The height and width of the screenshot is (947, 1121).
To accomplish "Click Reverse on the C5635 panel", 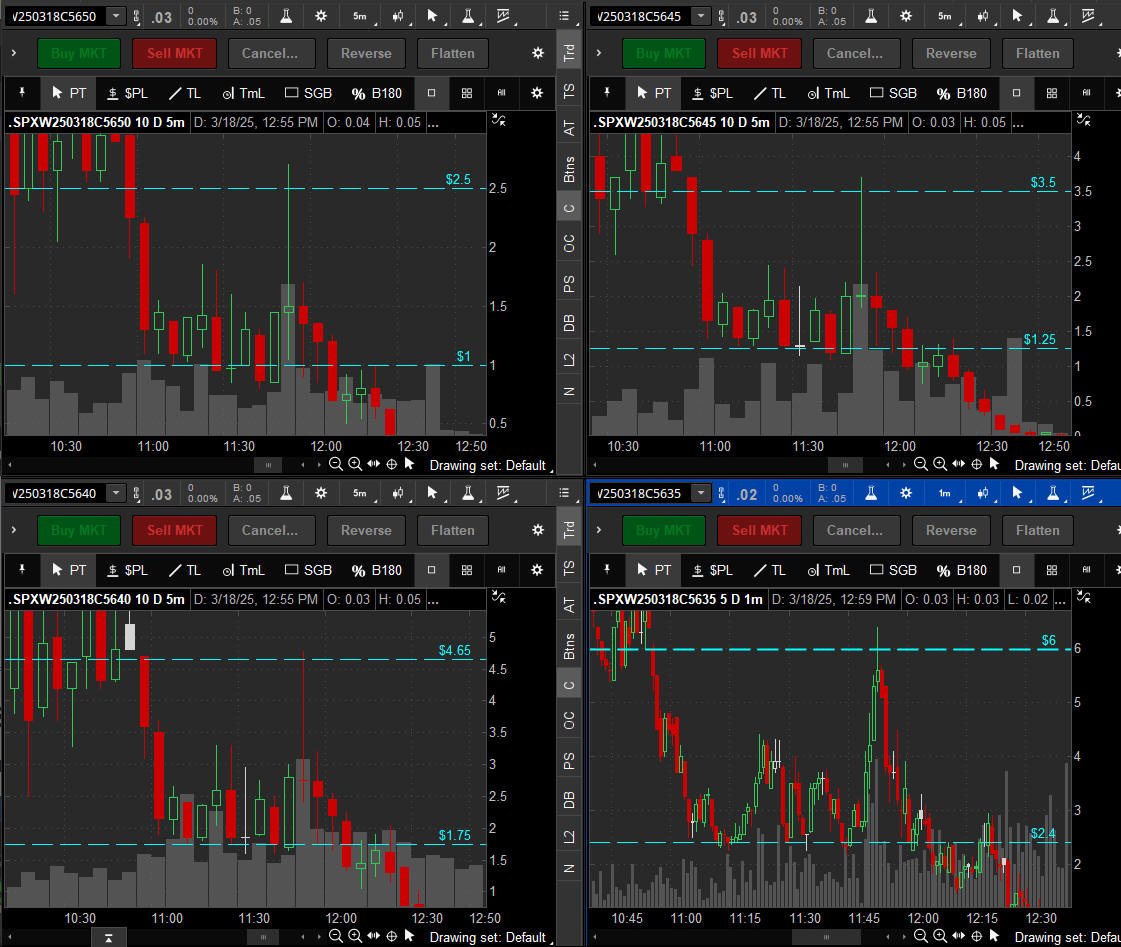I will 951,530.
